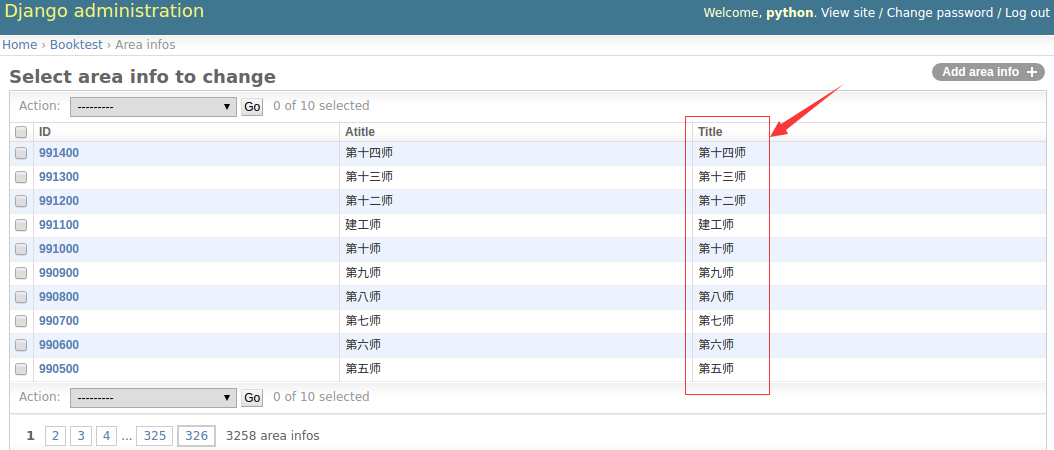Check the box for row 991400

pos(21,153)
